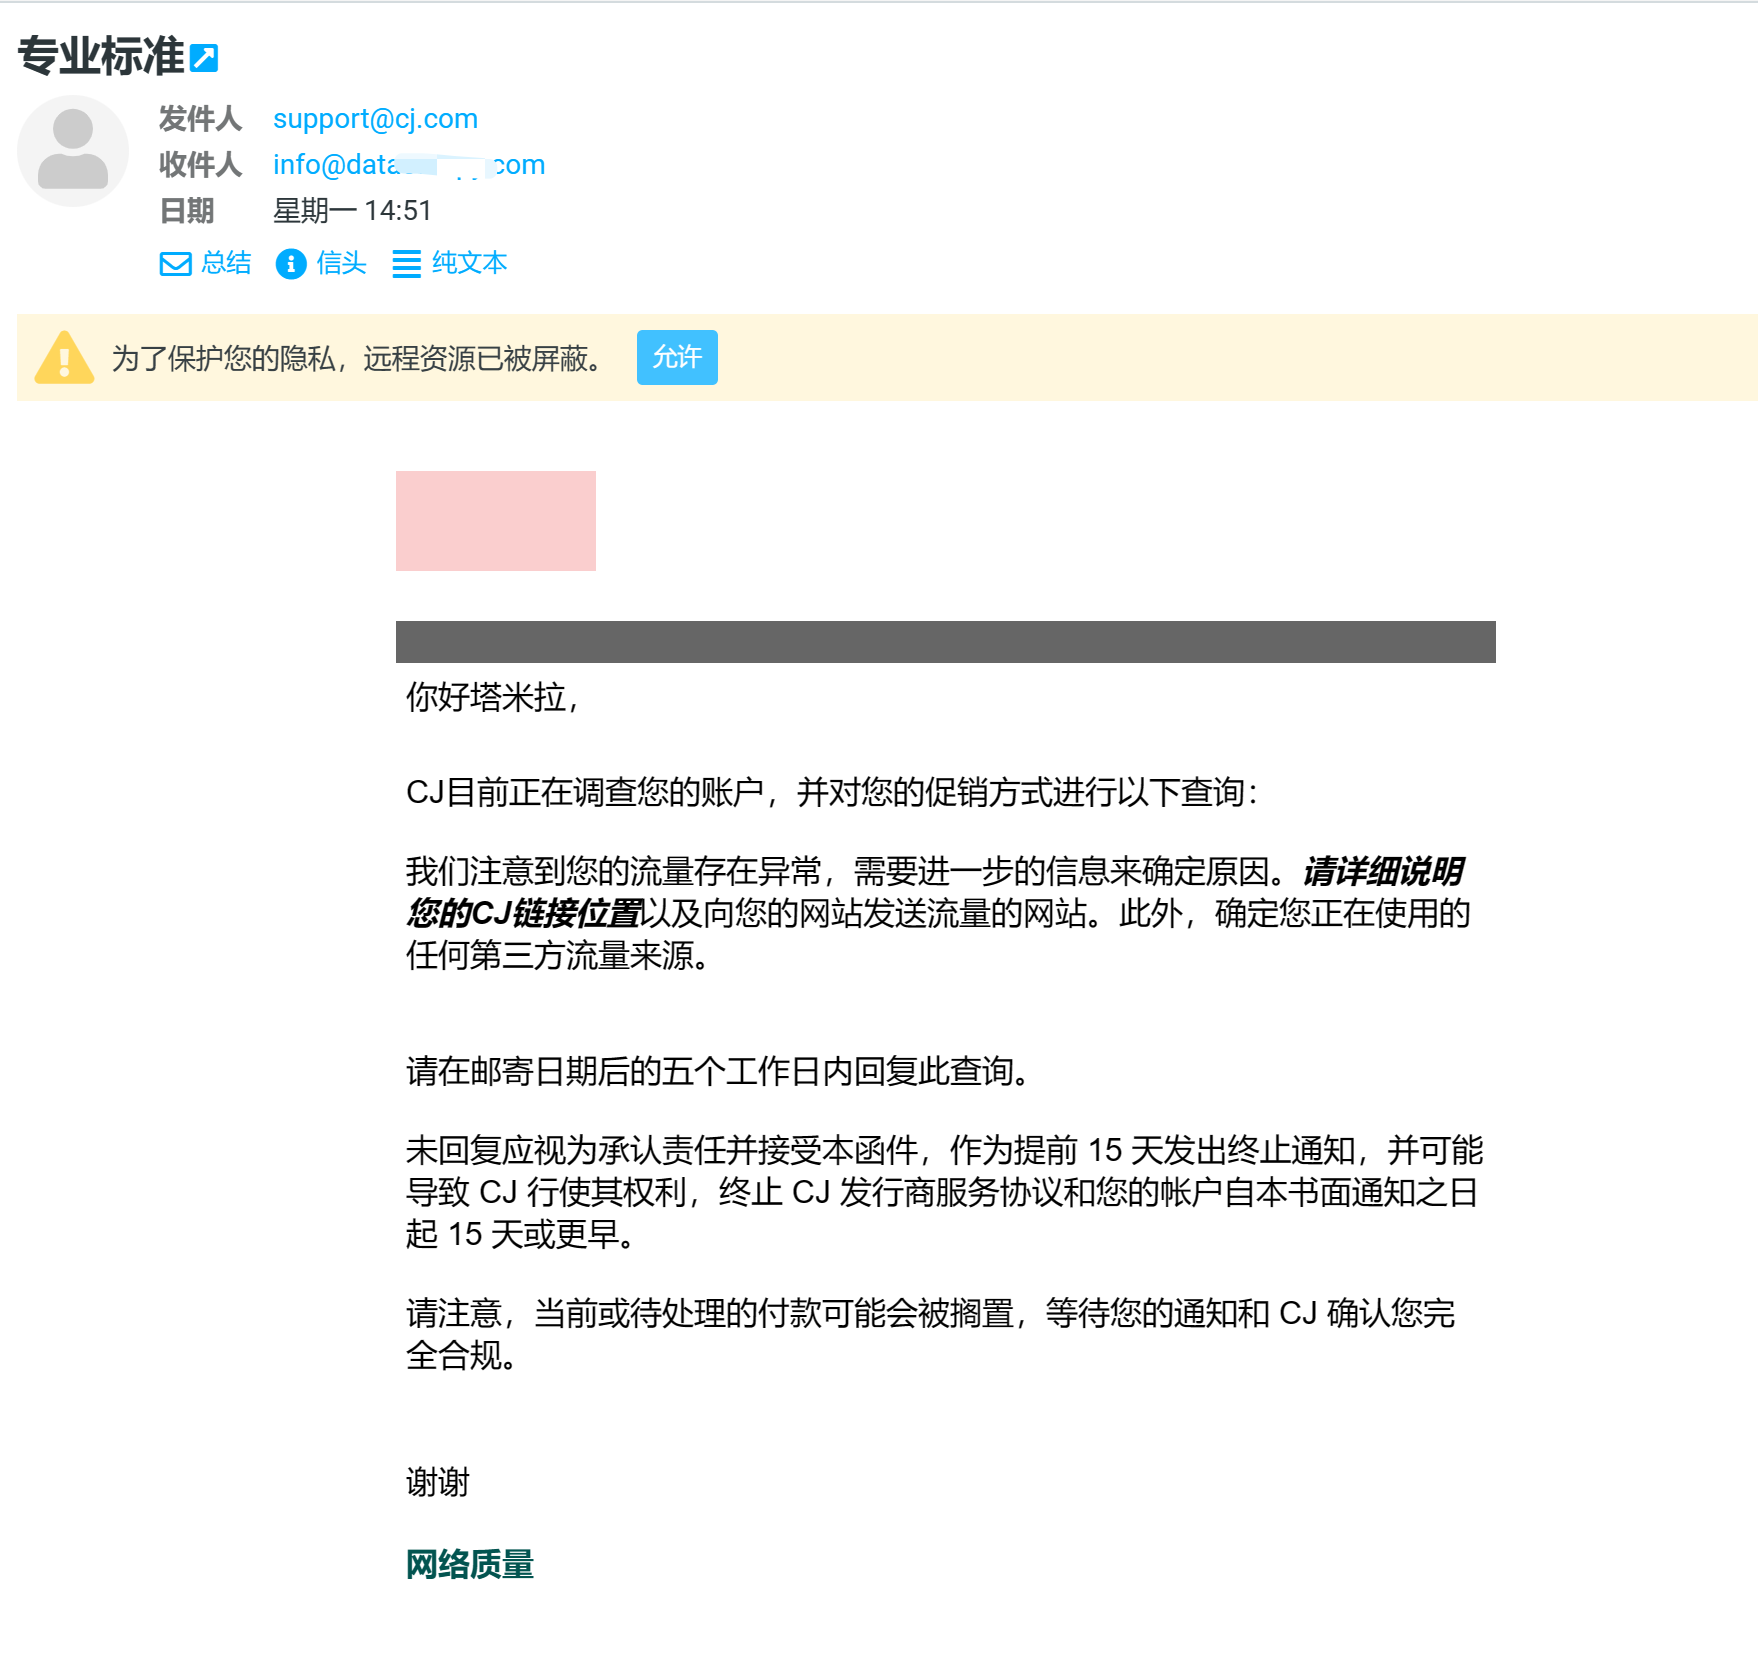Click the recipient info@ email address
Image resolution: width=1758 pixels, height=1655 pixels.
click(x=408, y=165)
